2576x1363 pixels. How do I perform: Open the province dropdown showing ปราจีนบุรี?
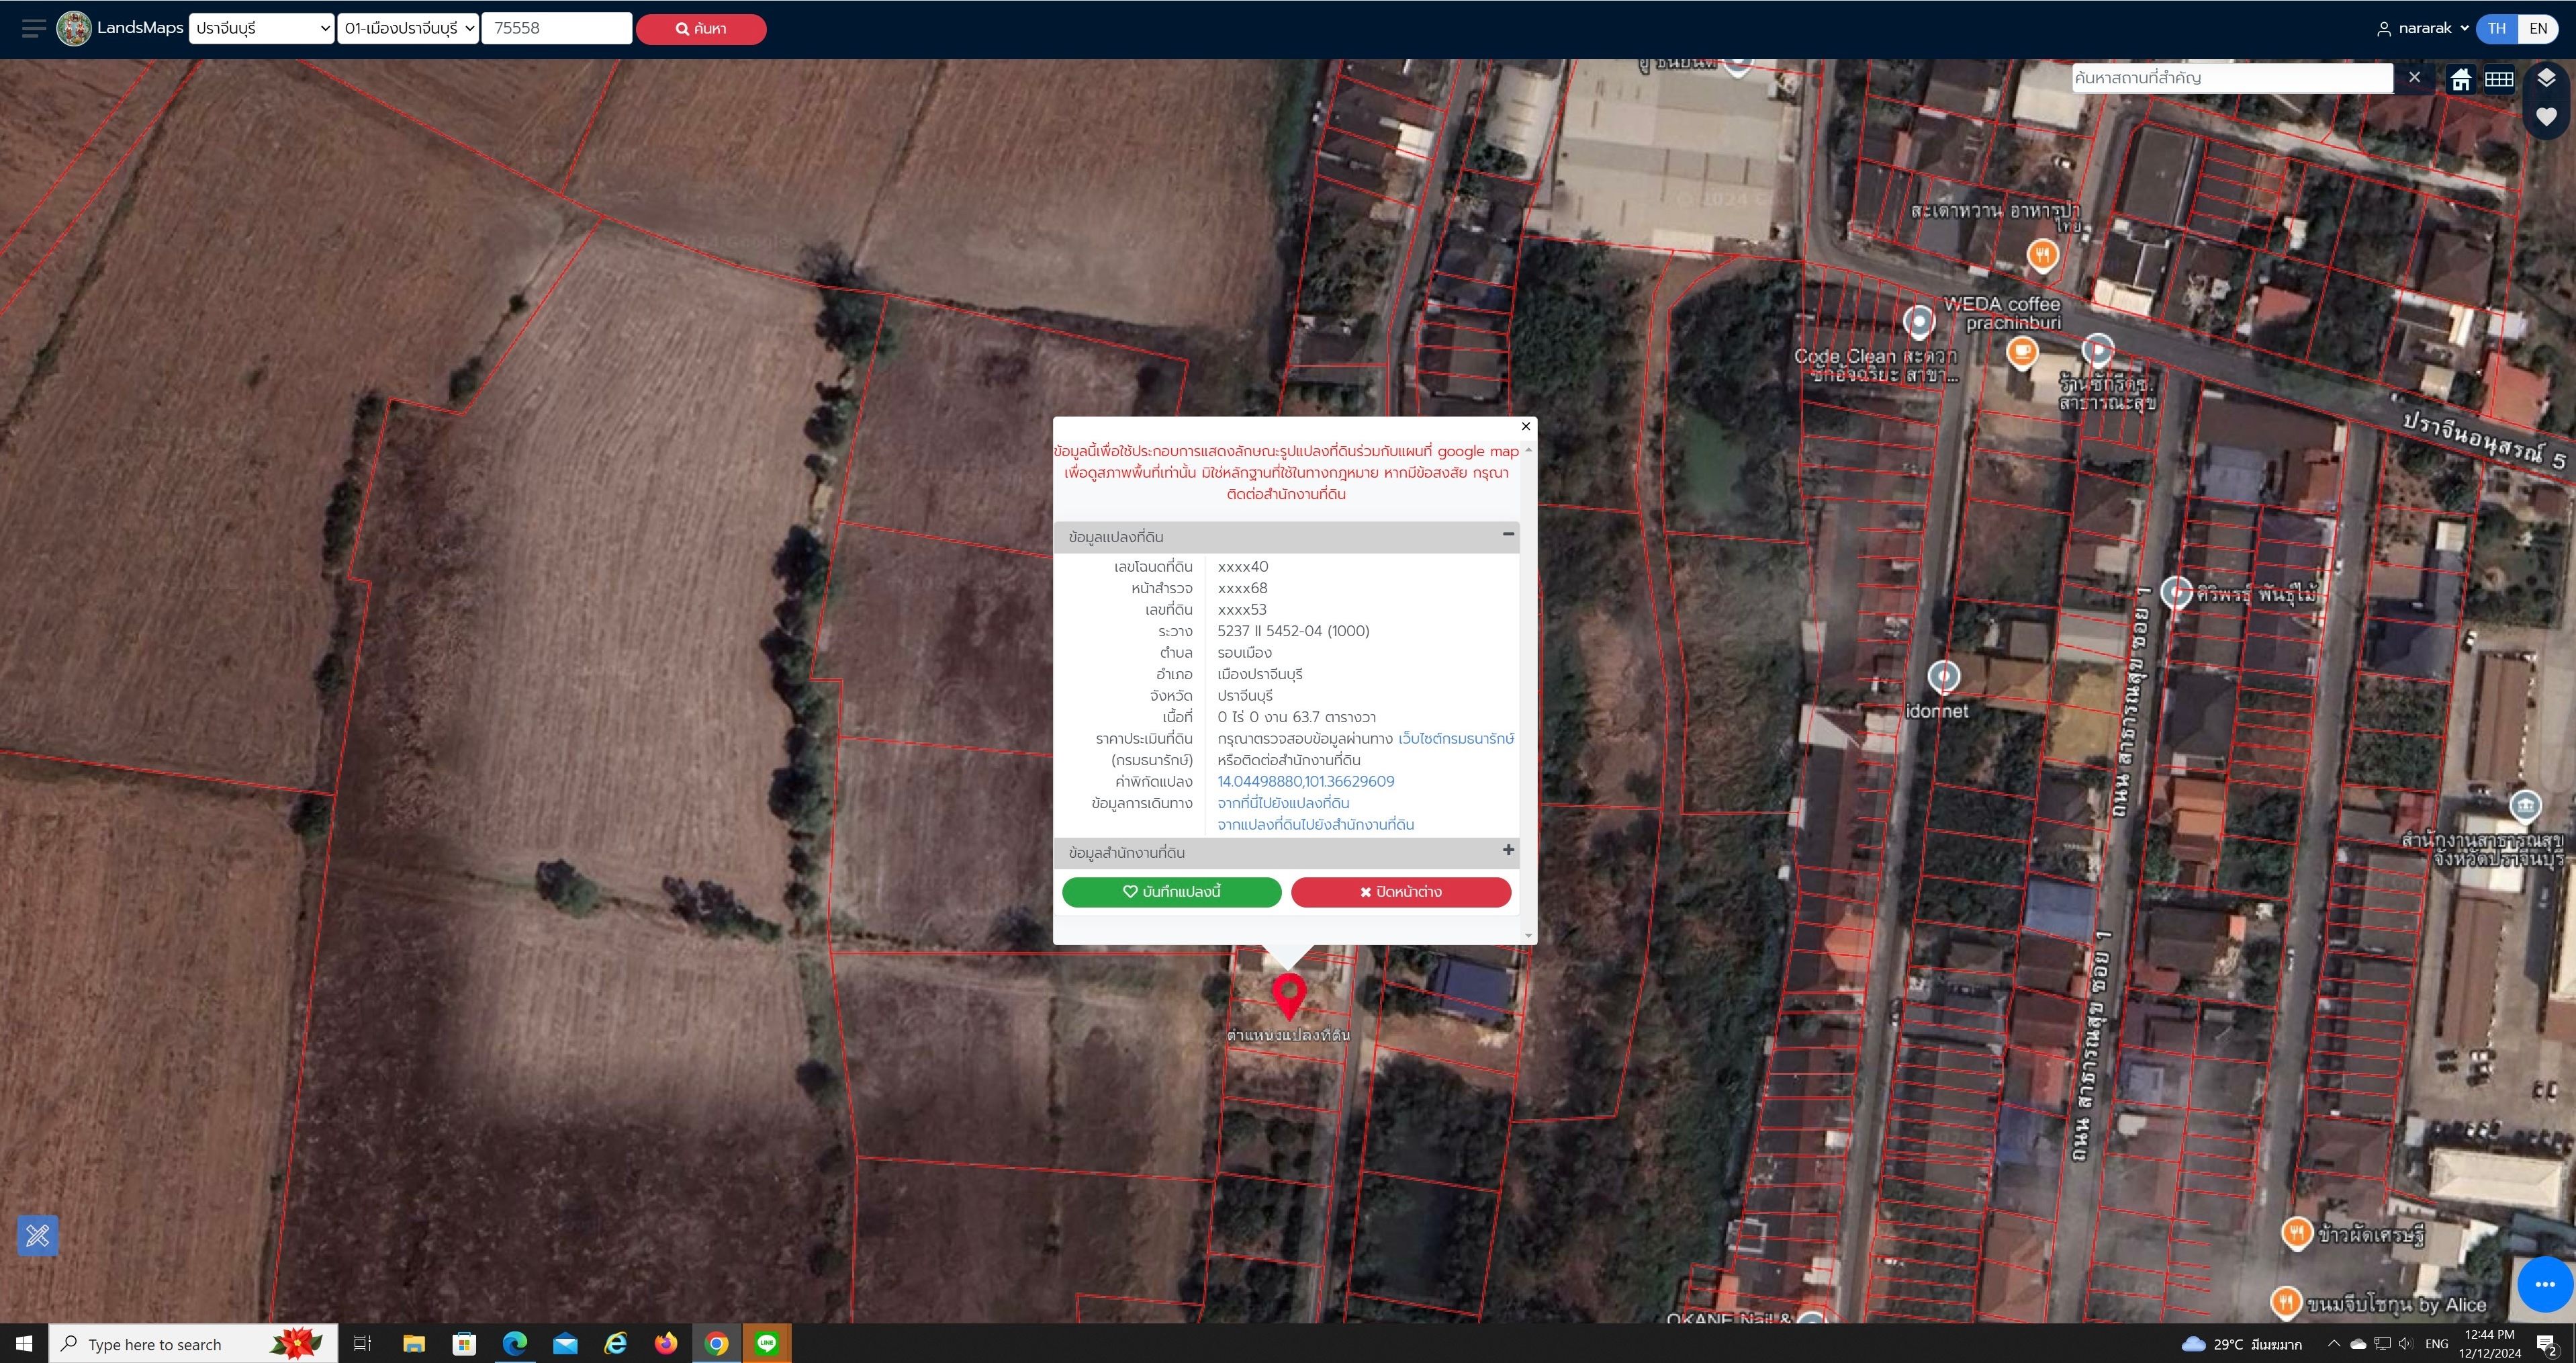262,28
